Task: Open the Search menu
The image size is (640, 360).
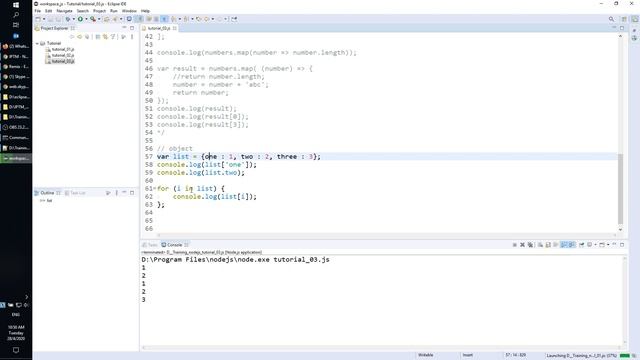Action: 83,11
